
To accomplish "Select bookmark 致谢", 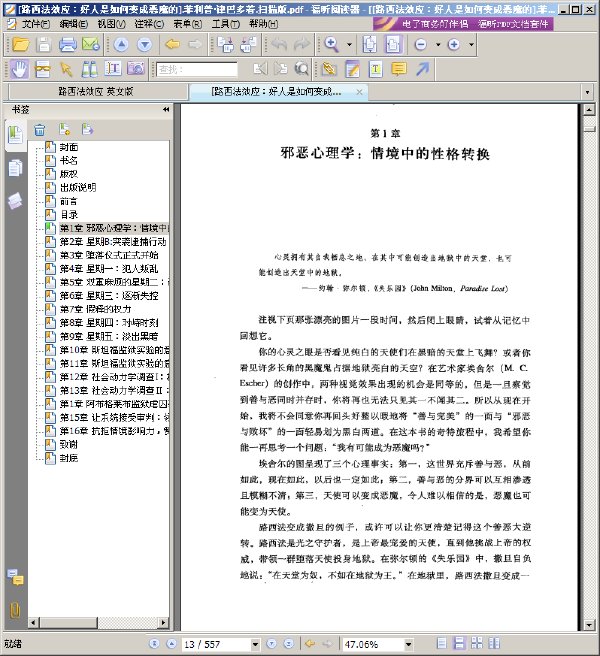I will (x=69, y=444).
